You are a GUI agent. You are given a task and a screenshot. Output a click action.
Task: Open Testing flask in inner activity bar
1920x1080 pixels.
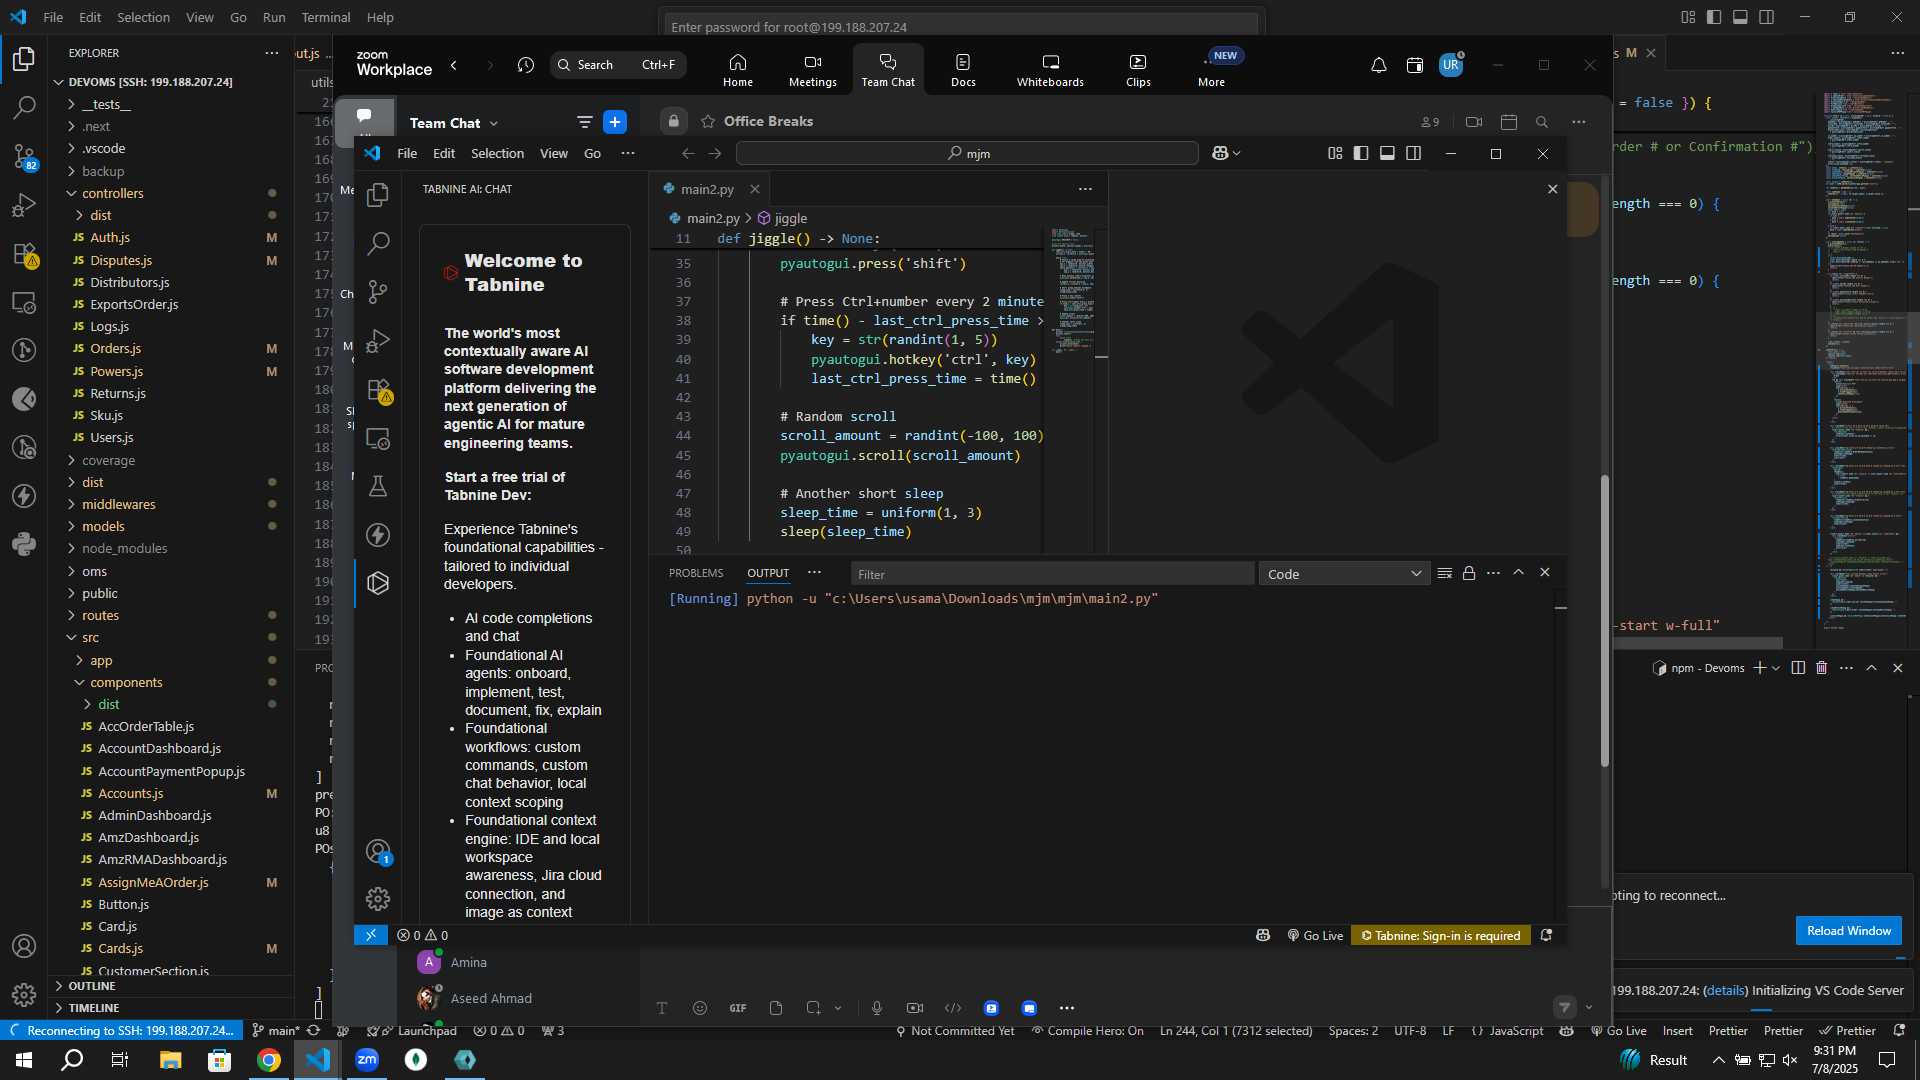tap(378, 486)
